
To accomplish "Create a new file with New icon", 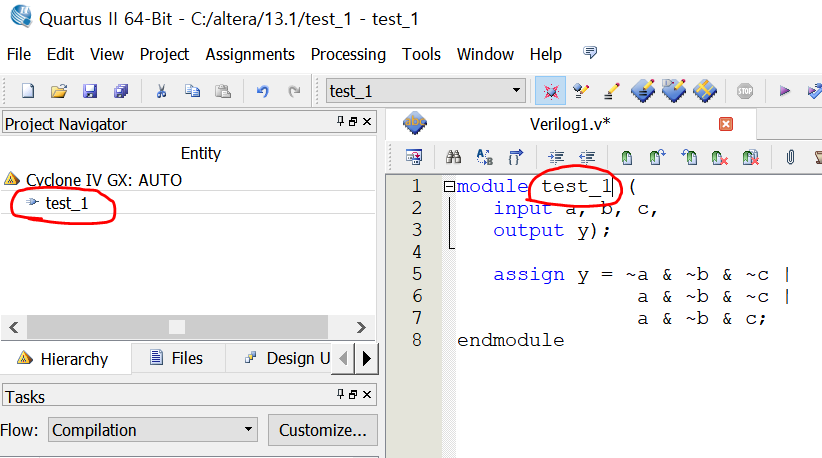I will click(x=28, y=91).
